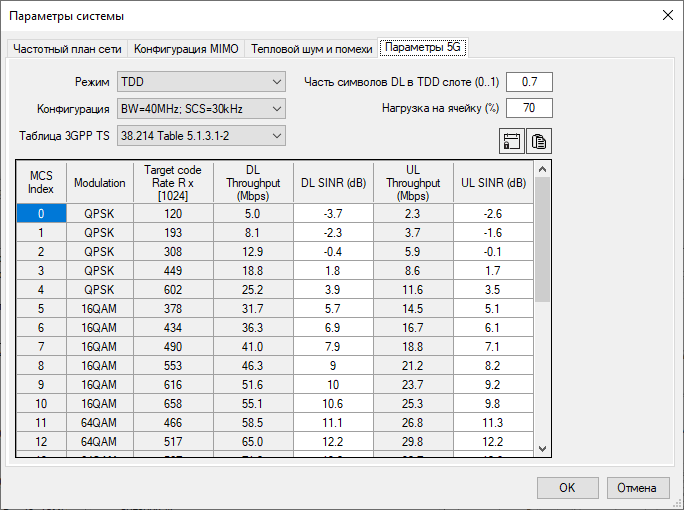Image resolution: width=684 pixels, height=510 pixels.
Task: Click the table vertical scrollbar thumb
Action: 542,240
